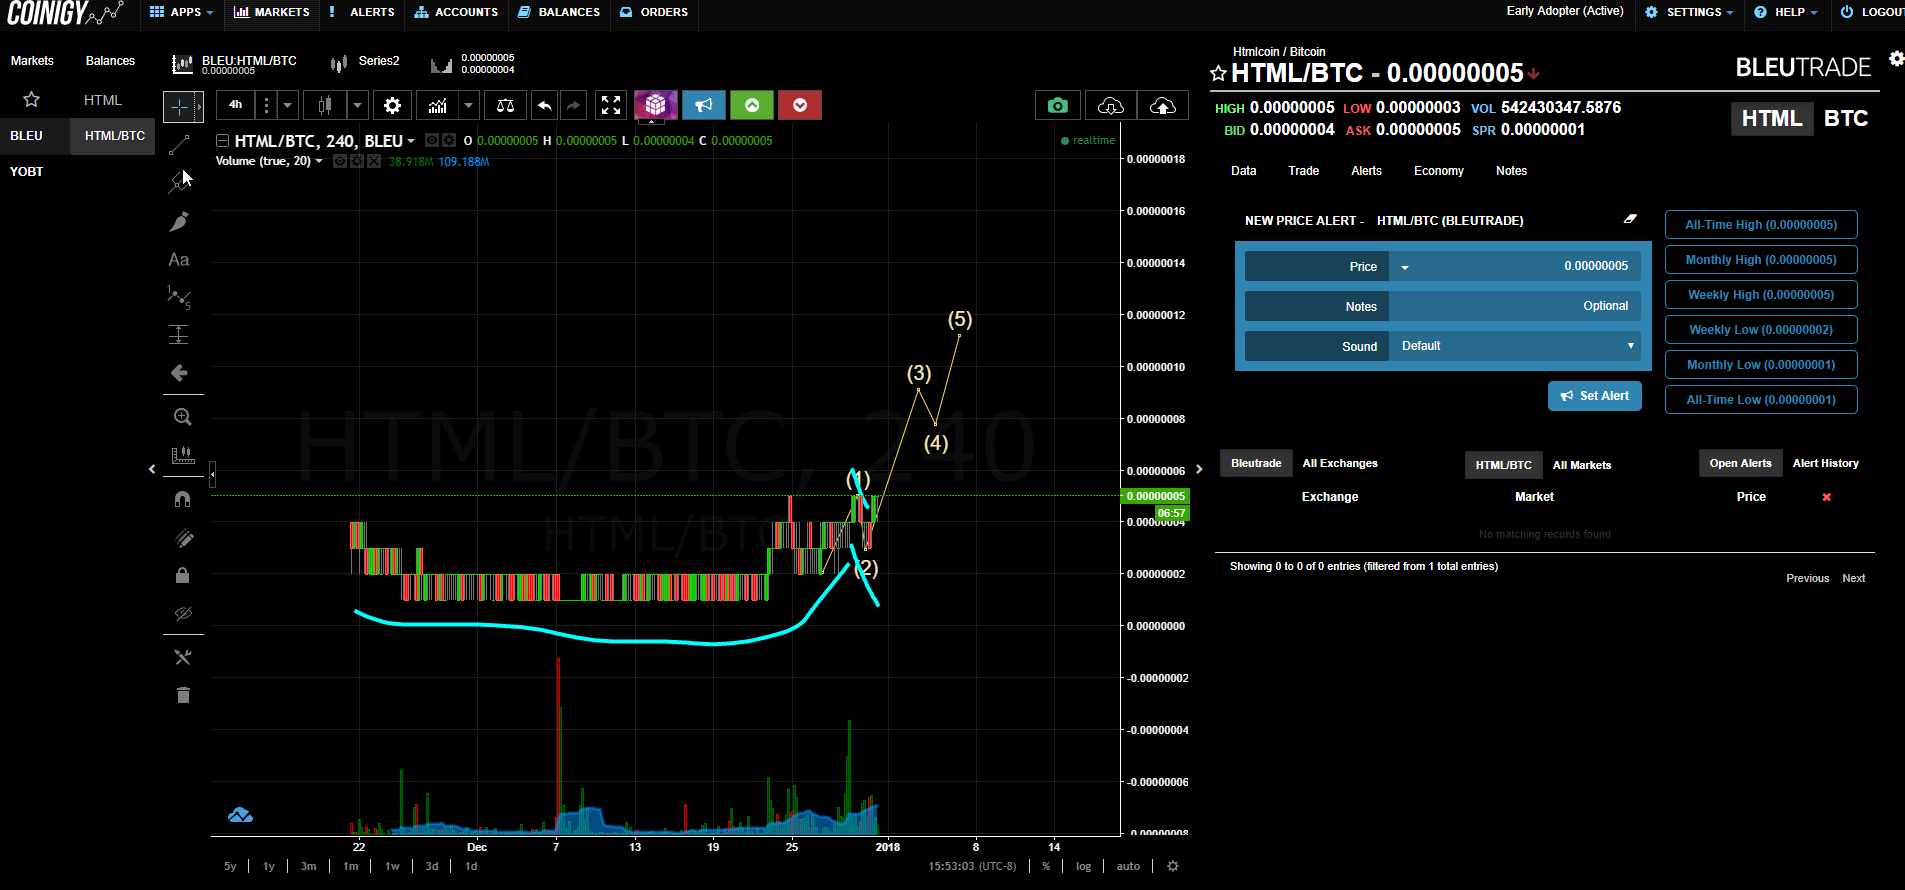
Task: Clear the new price alert form (eraser icon)
Action: point(1630,219)
